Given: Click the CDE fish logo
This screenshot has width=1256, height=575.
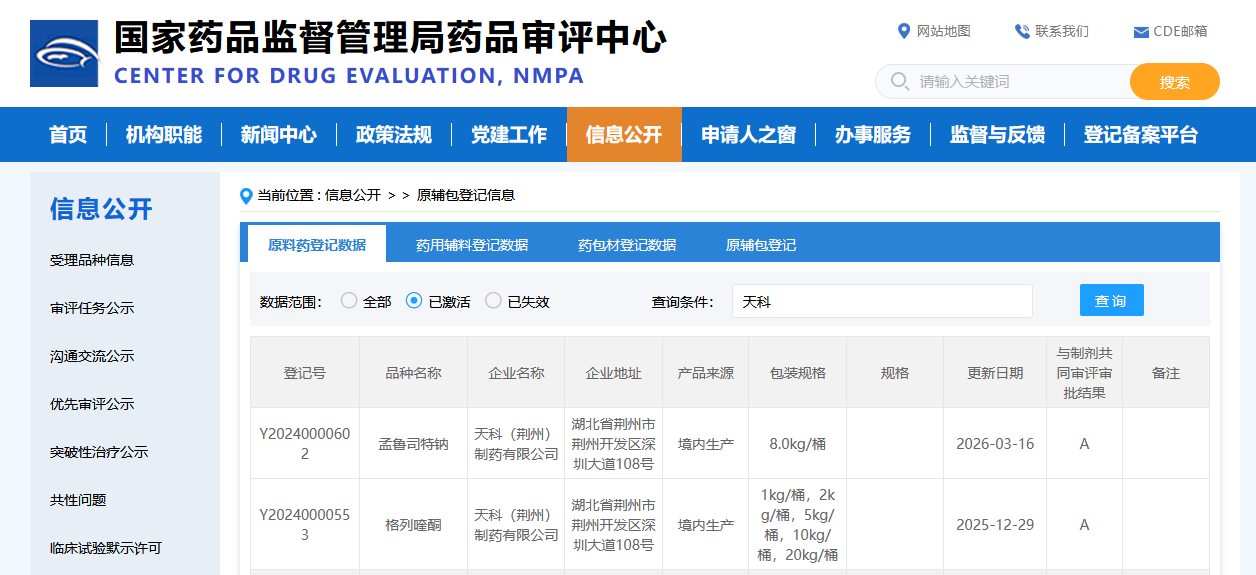Looking at the screenshot, I should point(64,54).
